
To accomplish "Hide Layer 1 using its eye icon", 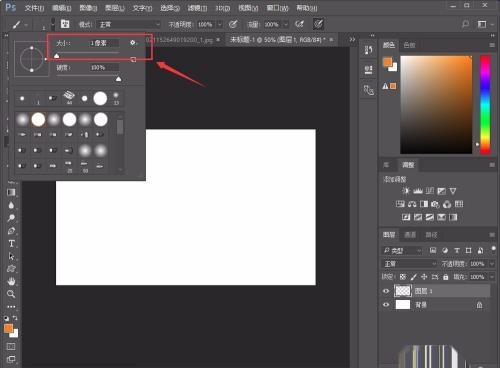I will [x=386, y=291].
